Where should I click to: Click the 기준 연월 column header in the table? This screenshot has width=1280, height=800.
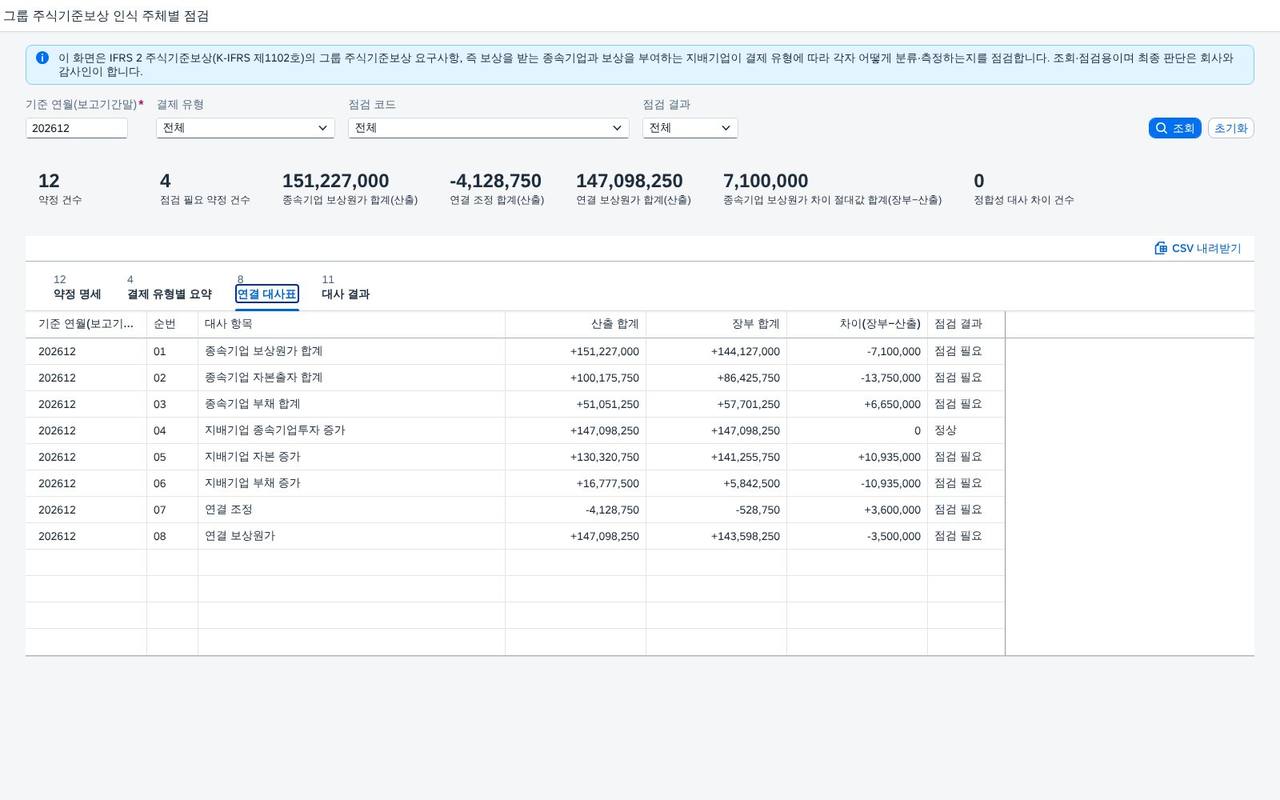[x=86, y=324]
